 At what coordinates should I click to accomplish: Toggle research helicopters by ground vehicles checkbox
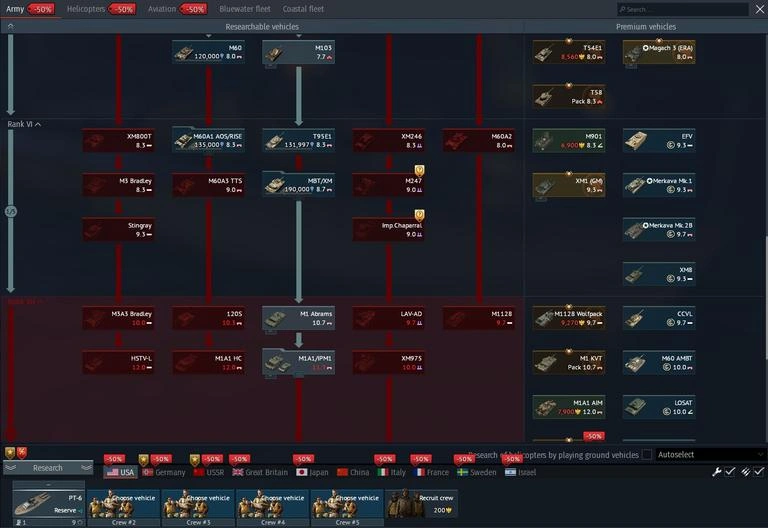pyautogui.click(x=647, y=455)
